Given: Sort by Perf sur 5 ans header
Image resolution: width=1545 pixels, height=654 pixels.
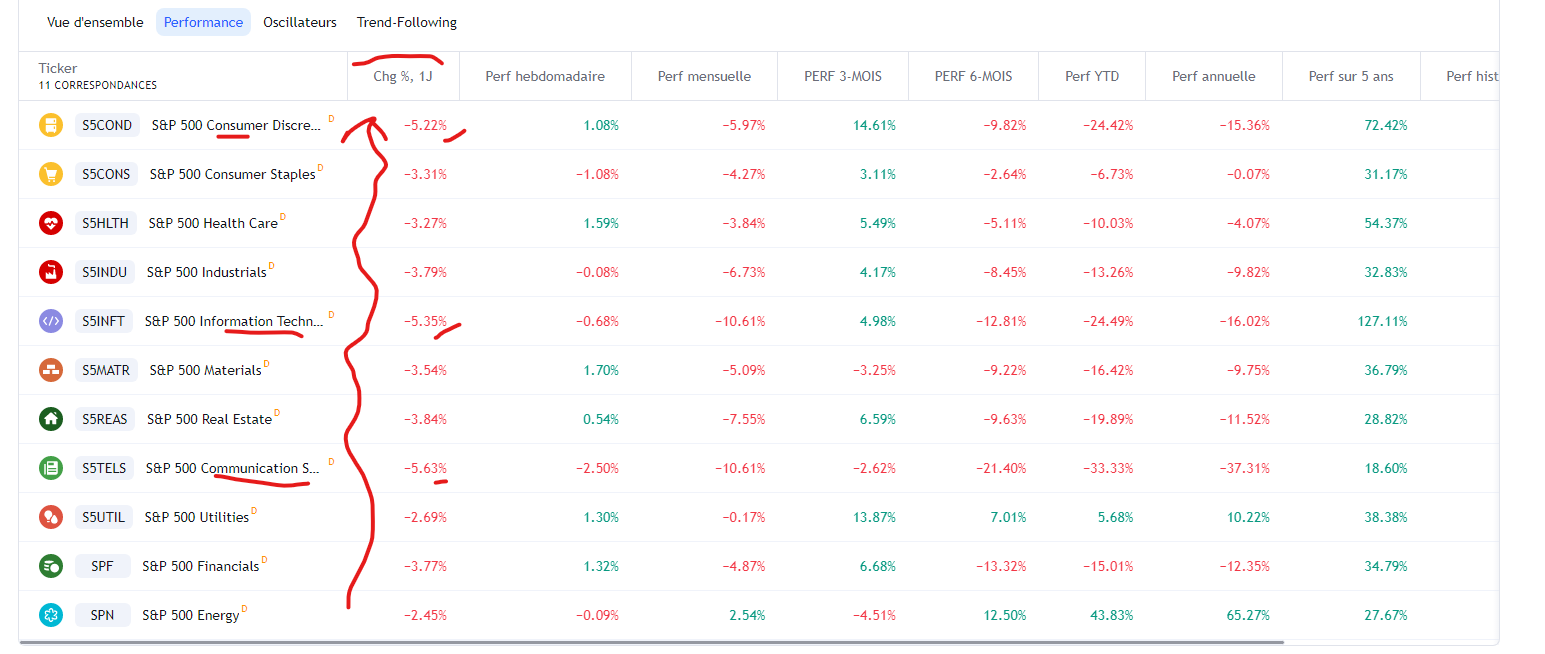Looking at the screenshot, I should click(x=1350, y=76).
